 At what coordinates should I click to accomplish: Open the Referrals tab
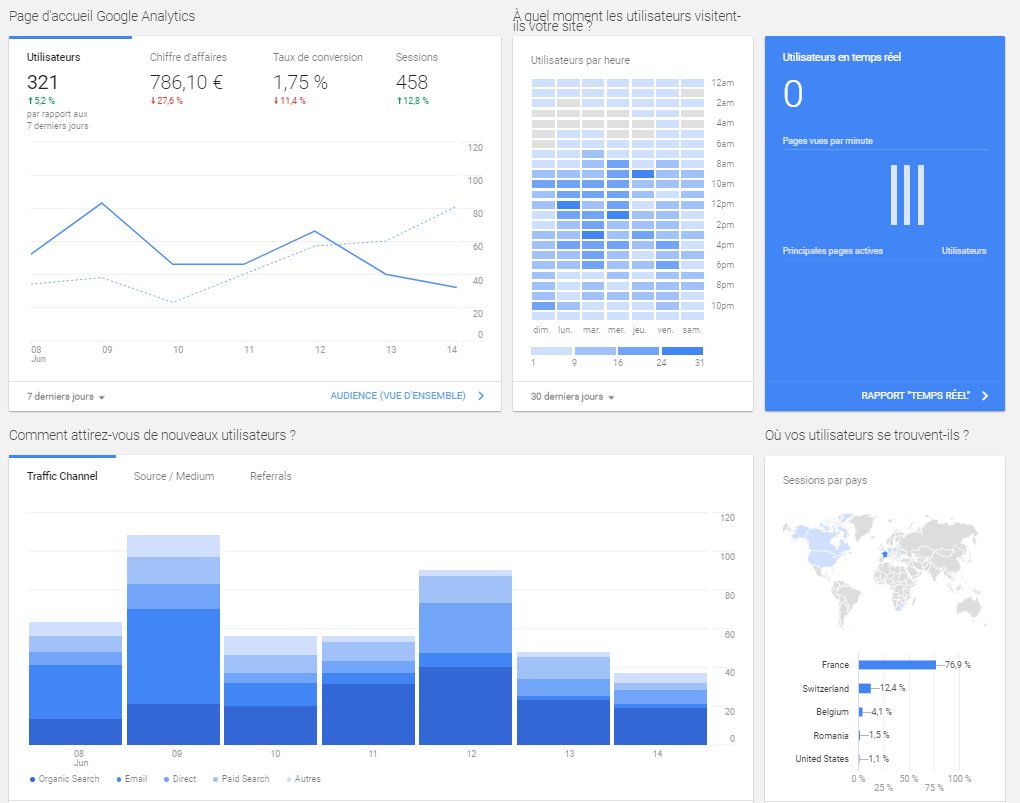271,476
